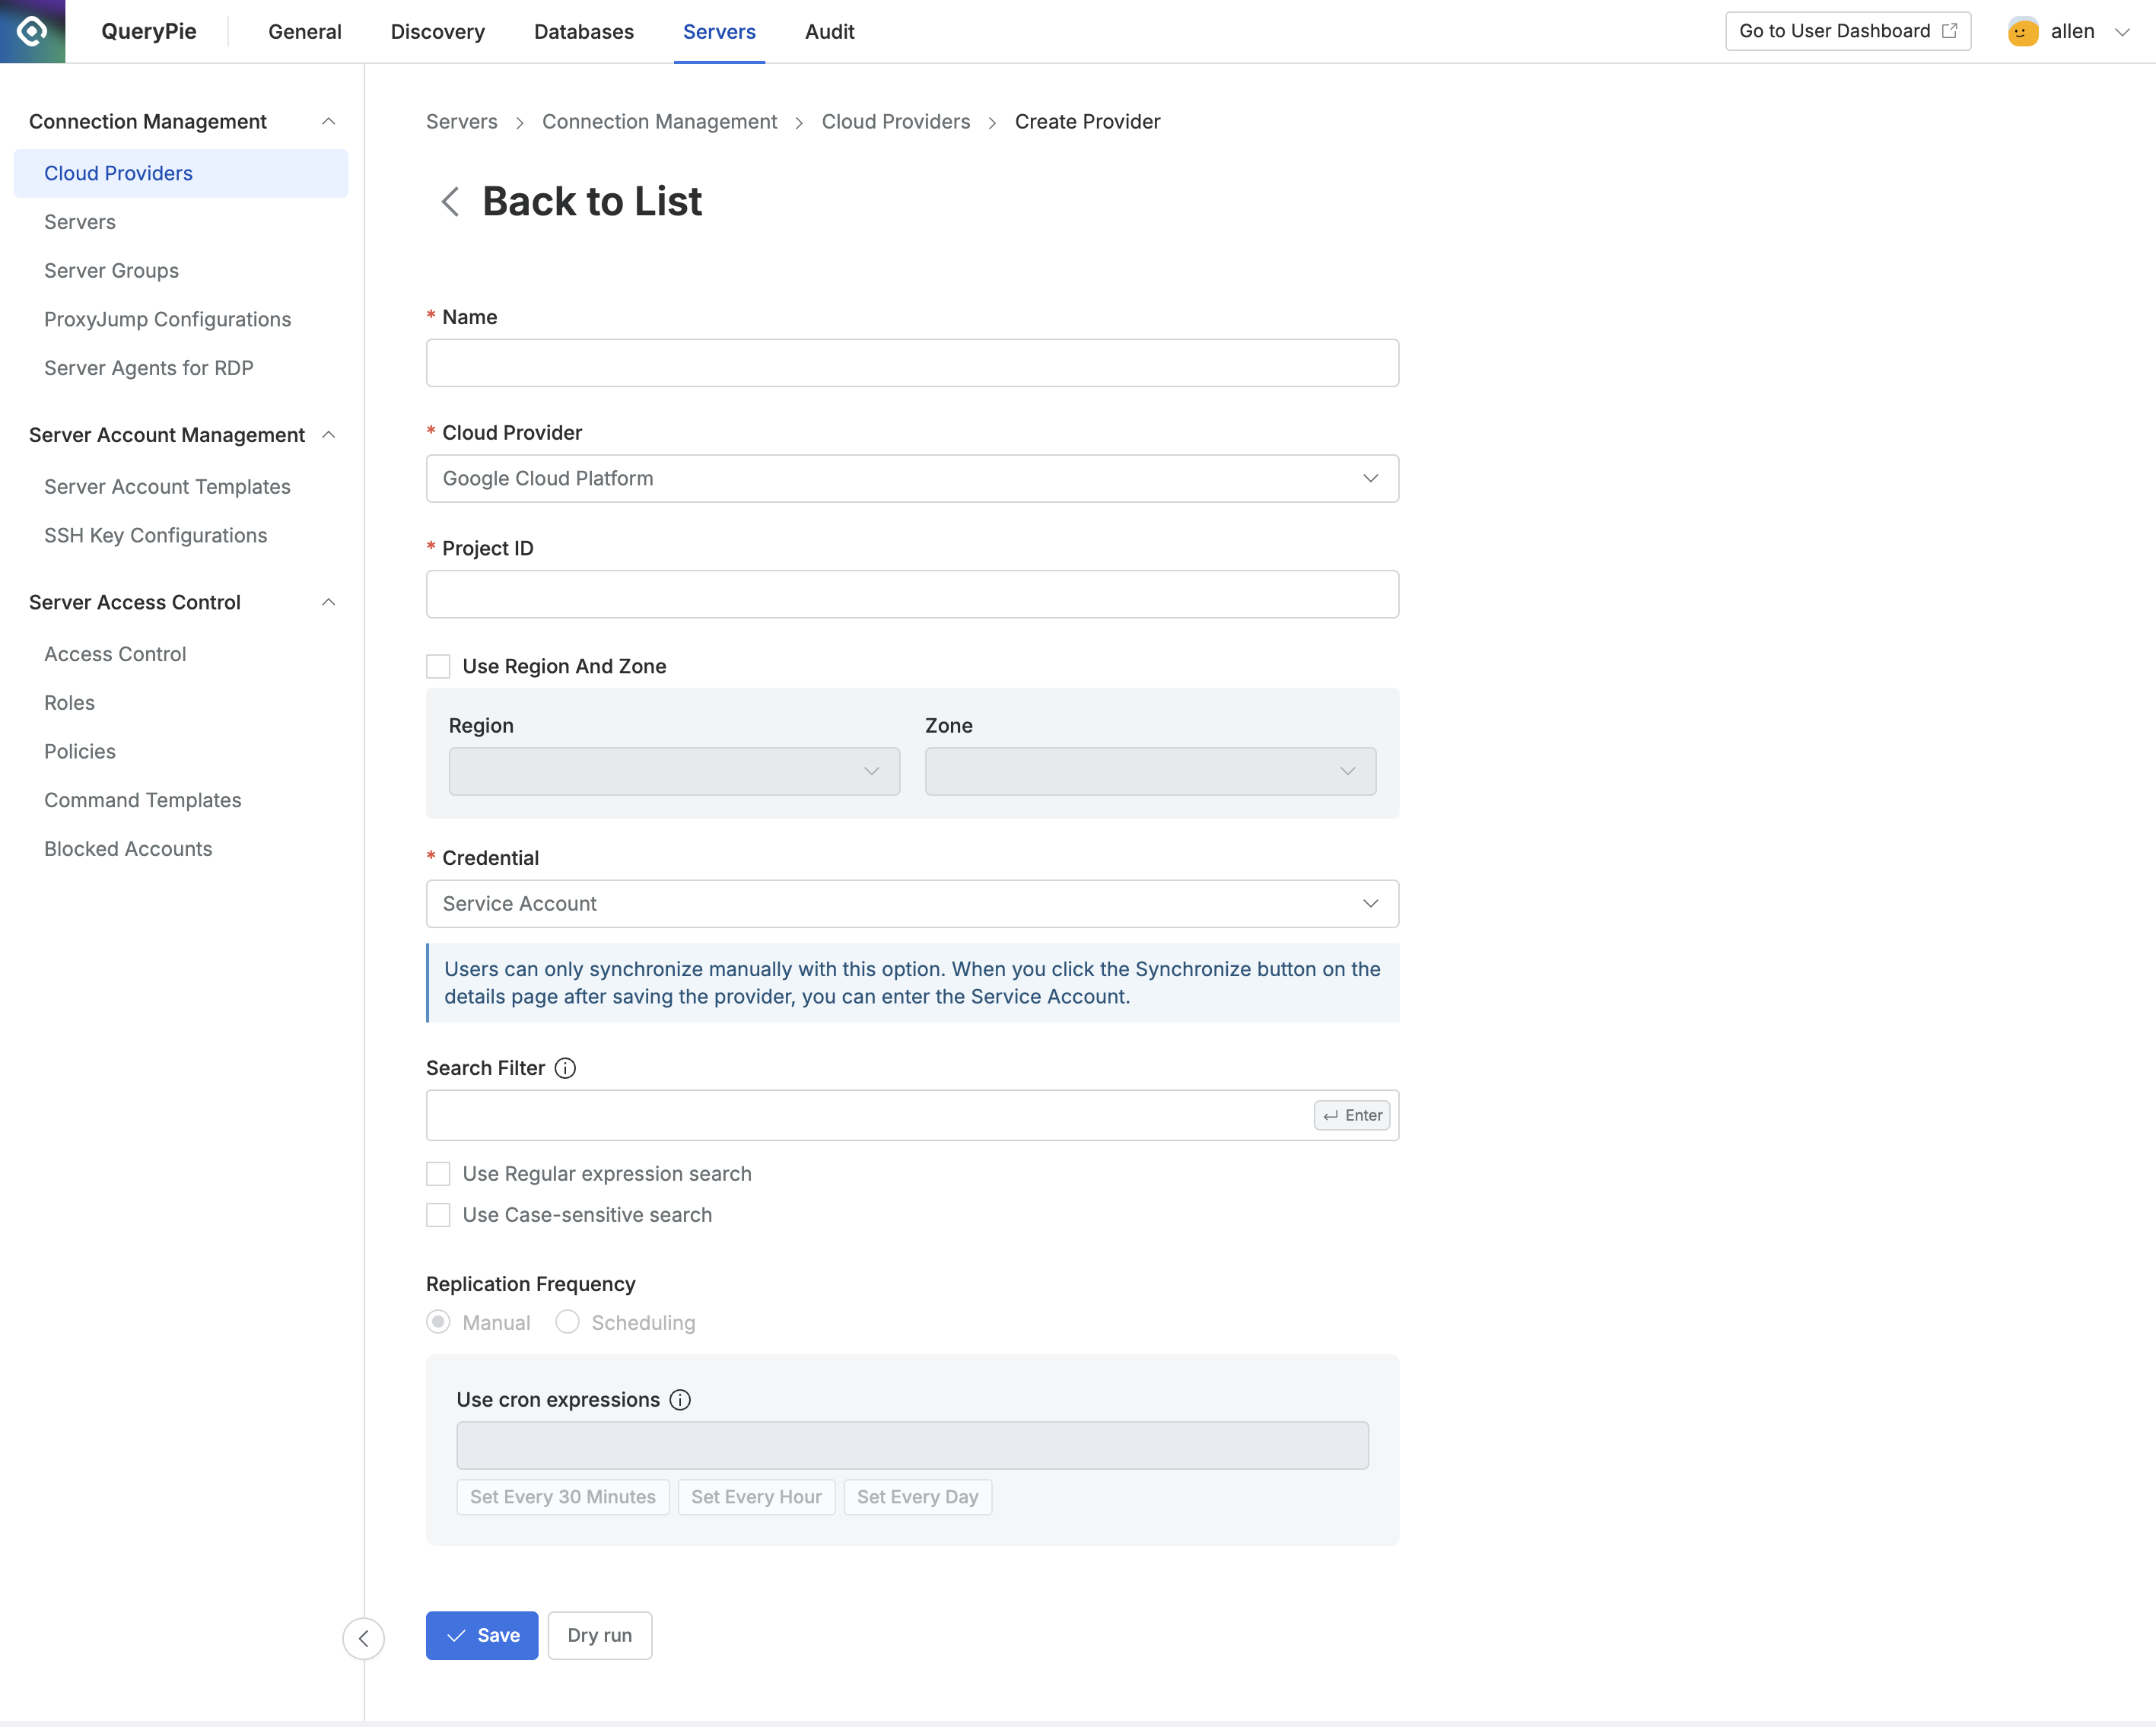Image resolution: width=2156 pixels, height=1727 pixels.
Task: Open Cloud Providers in the sidebar
Action: tap(181, 173)
